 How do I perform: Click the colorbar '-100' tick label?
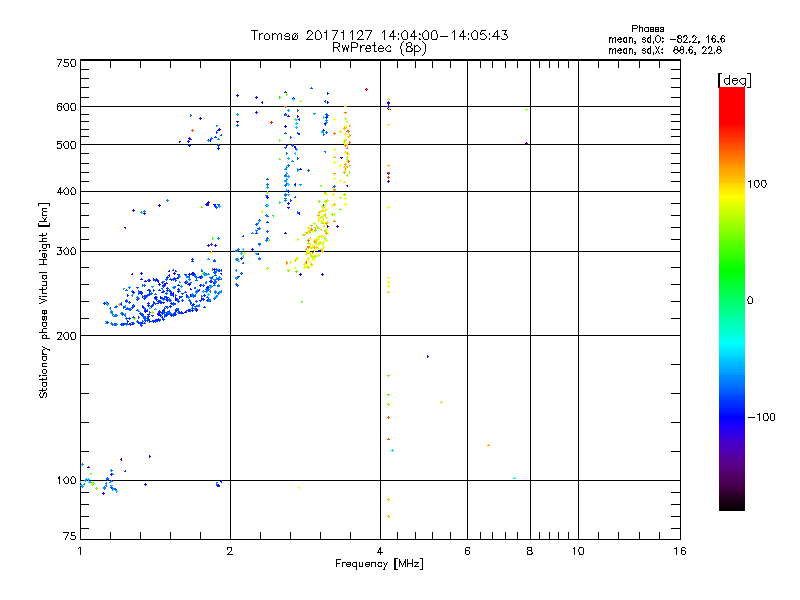(762, 417)
